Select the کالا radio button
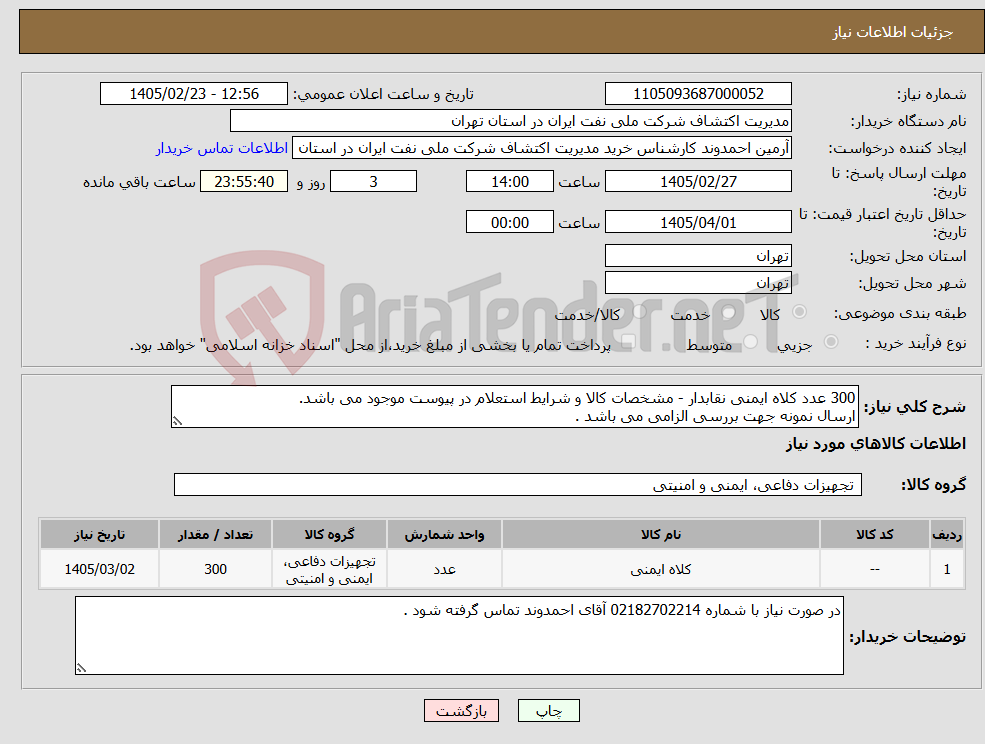 pyautogui.click(x=800, y=312)
